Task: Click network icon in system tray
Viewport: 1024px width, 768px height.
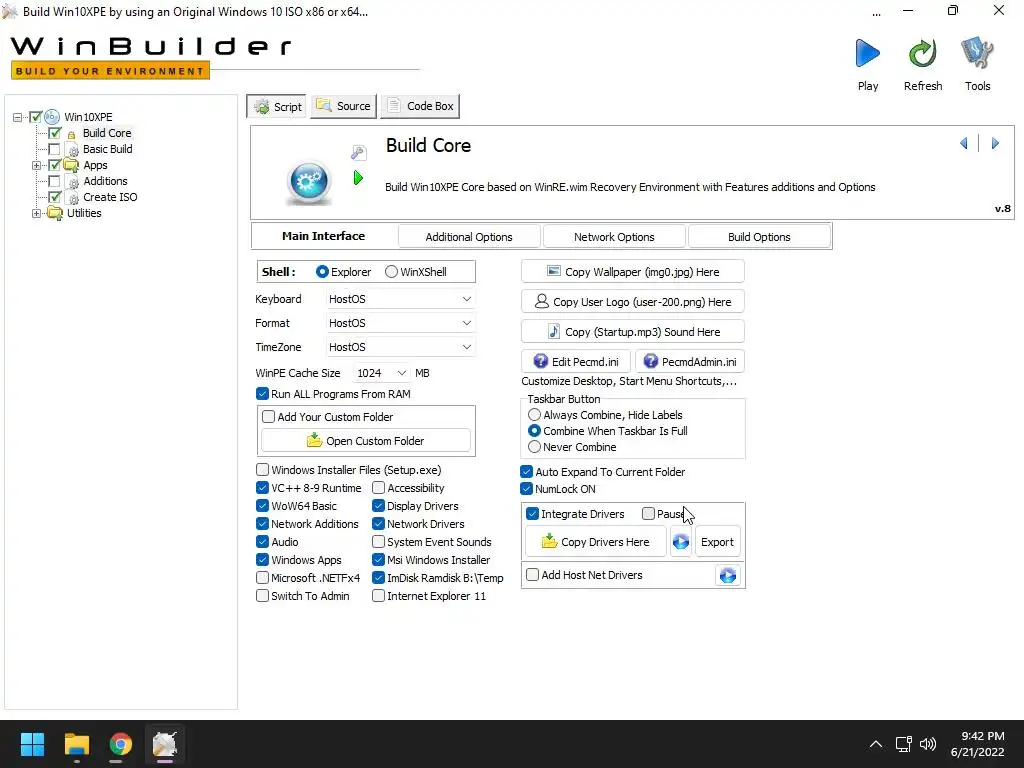Action: pos(903,744)
